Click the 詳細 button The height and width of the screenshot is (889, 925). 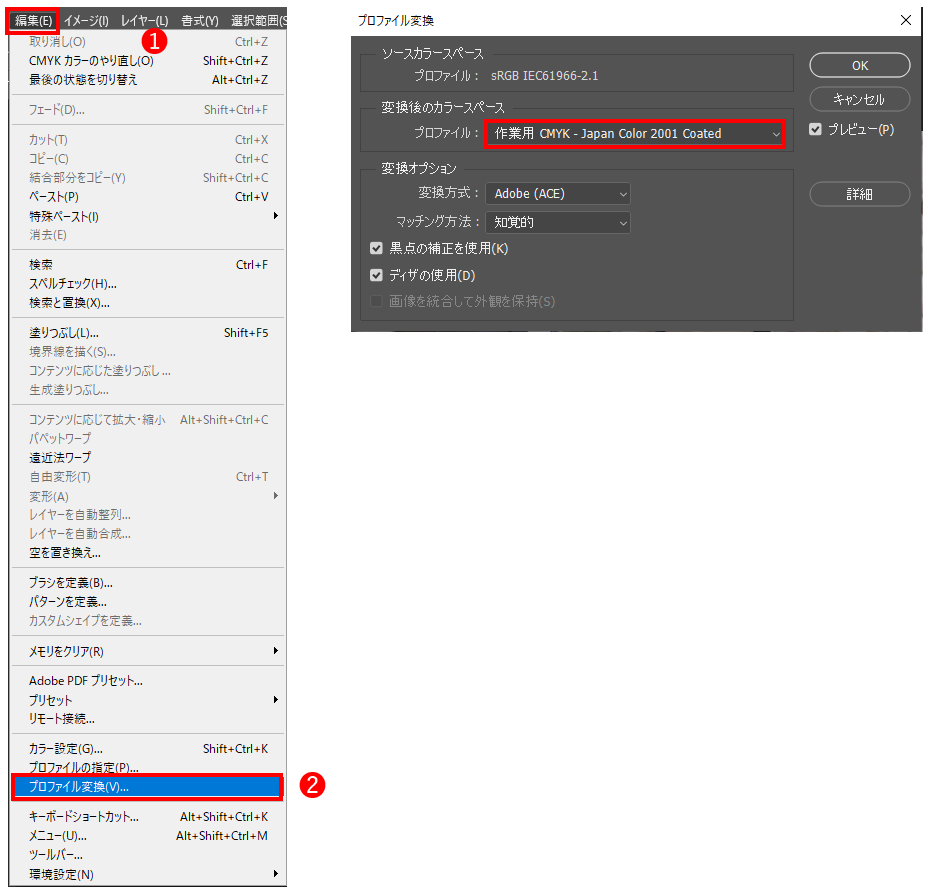tap(859, 194)
